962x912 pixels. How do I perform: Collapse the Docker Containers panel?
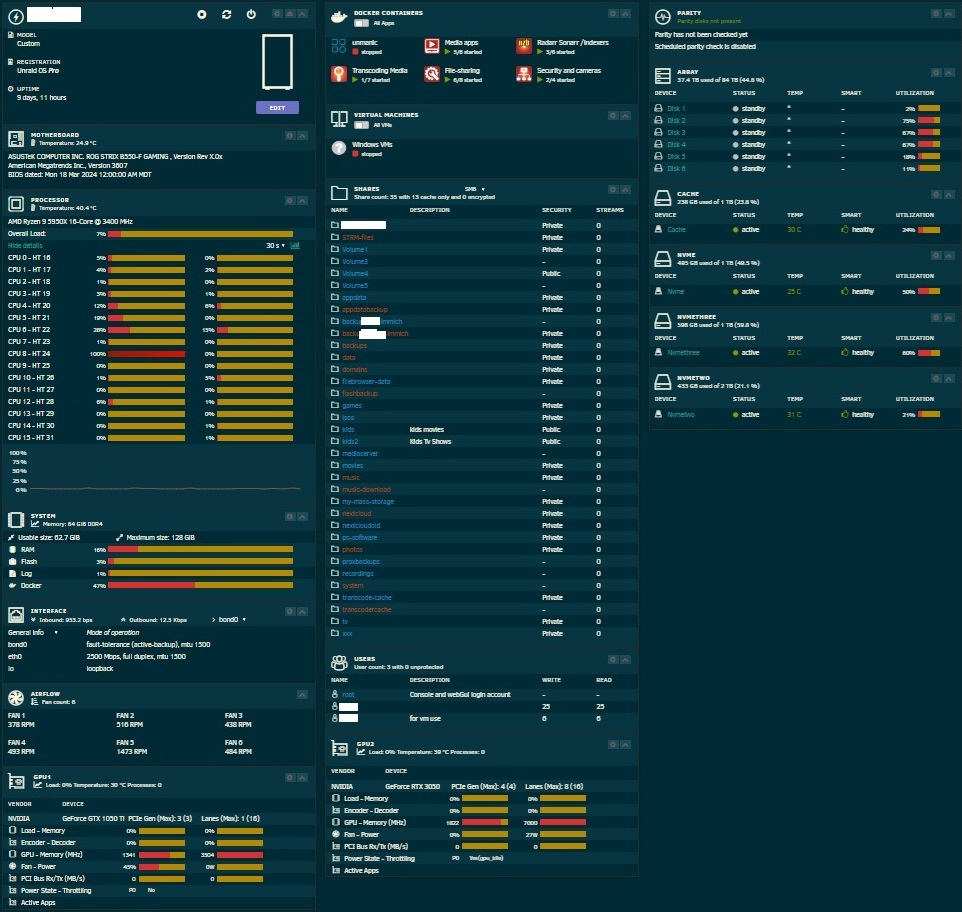(x=625, y=13)
